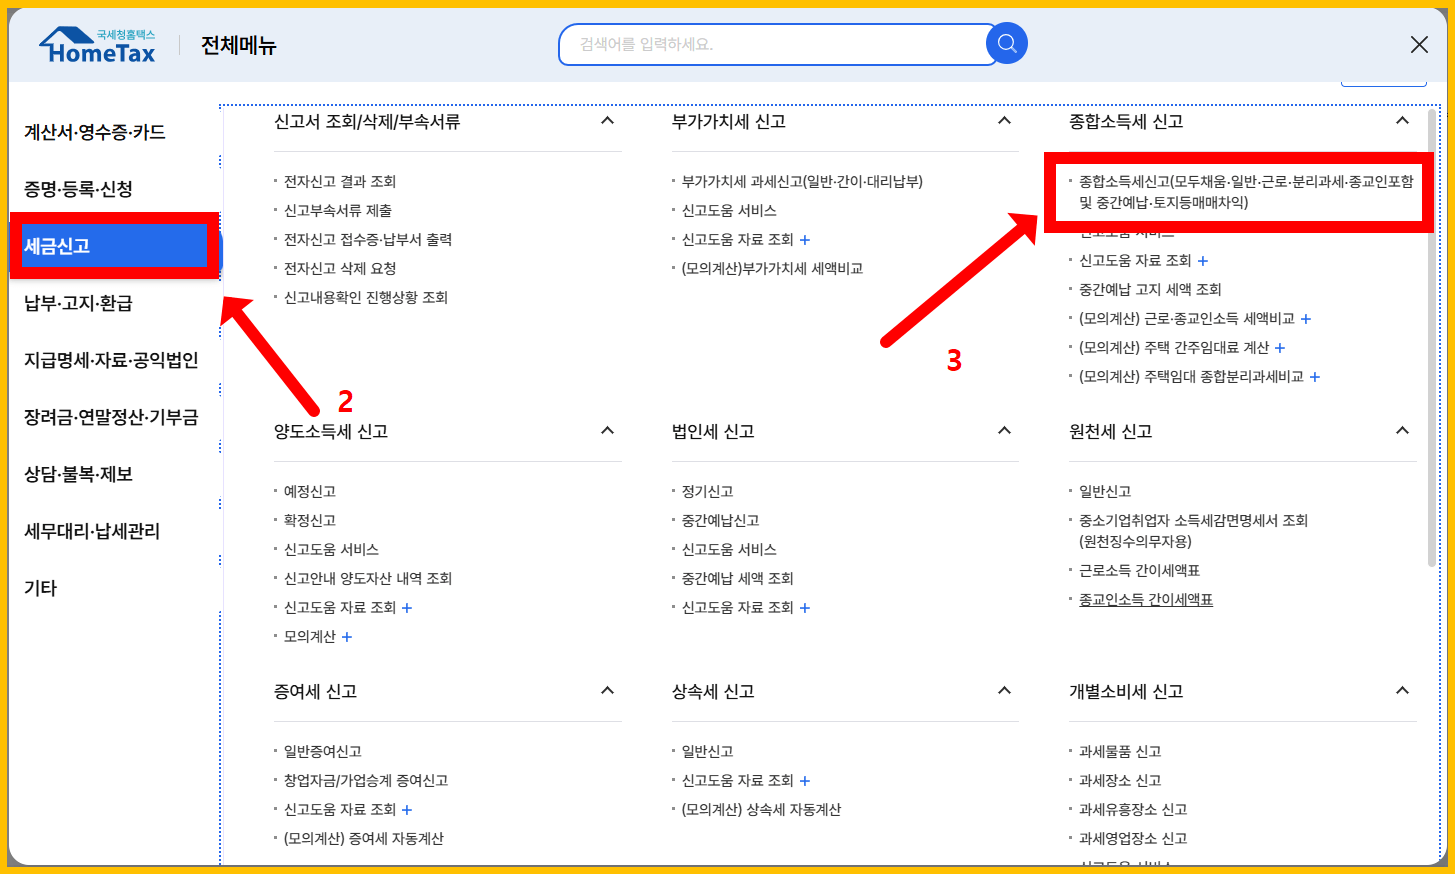
Task: Click plus icon next to 신고도움 자료 조회 under 상속세 신고
Action: [x=804, y=780]
